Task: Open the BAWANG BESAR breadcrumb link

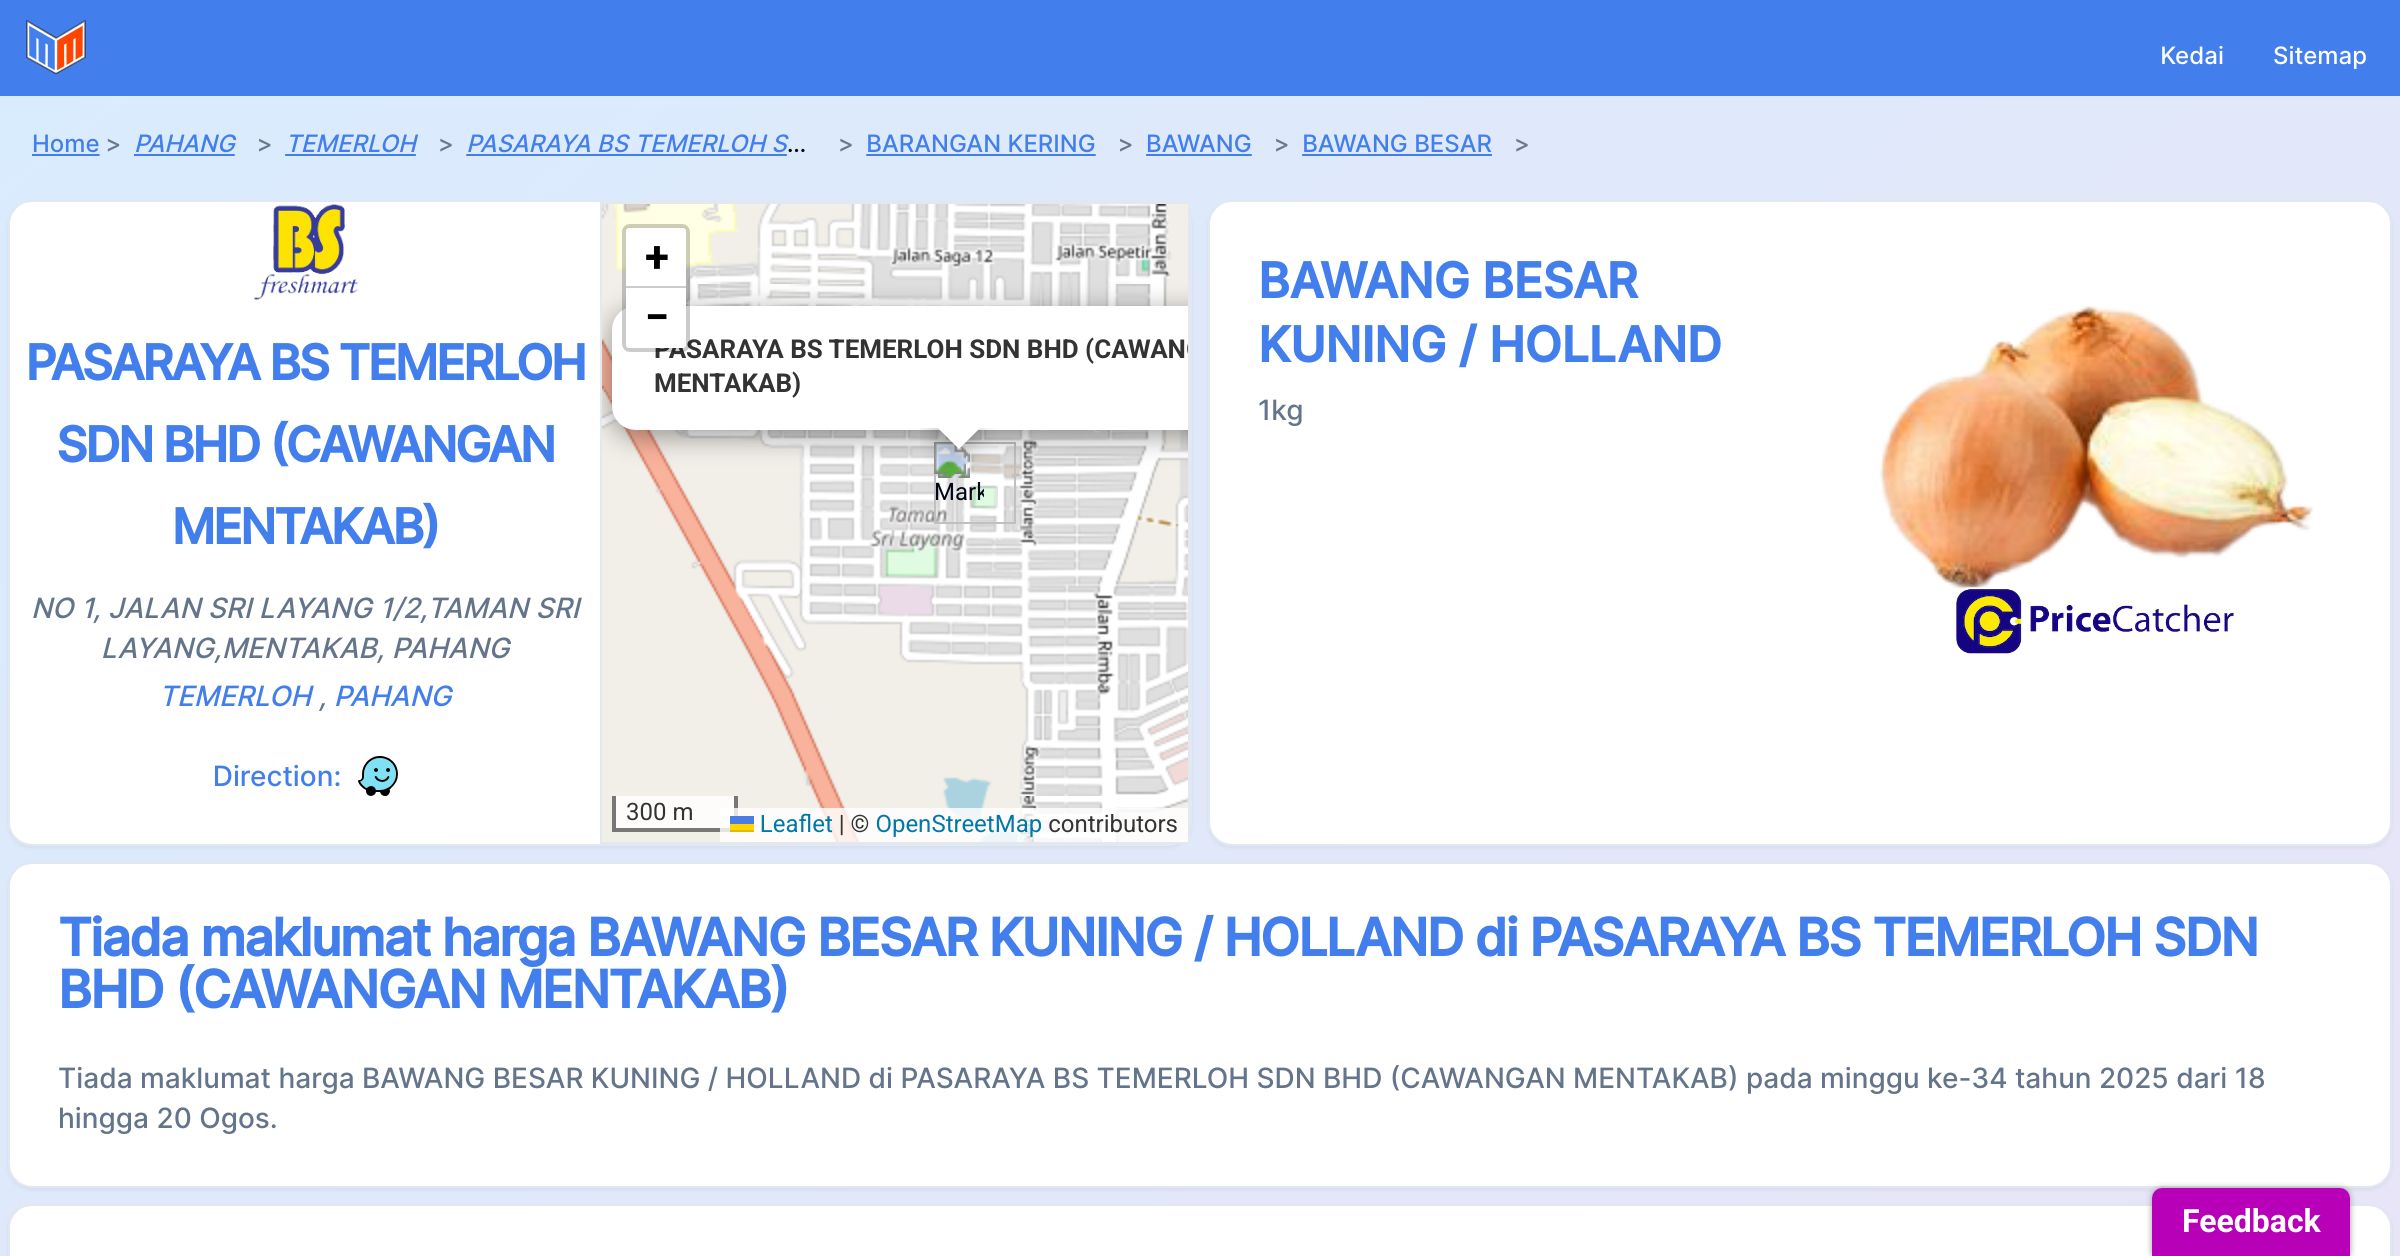Action: (x=1396, y=144)
